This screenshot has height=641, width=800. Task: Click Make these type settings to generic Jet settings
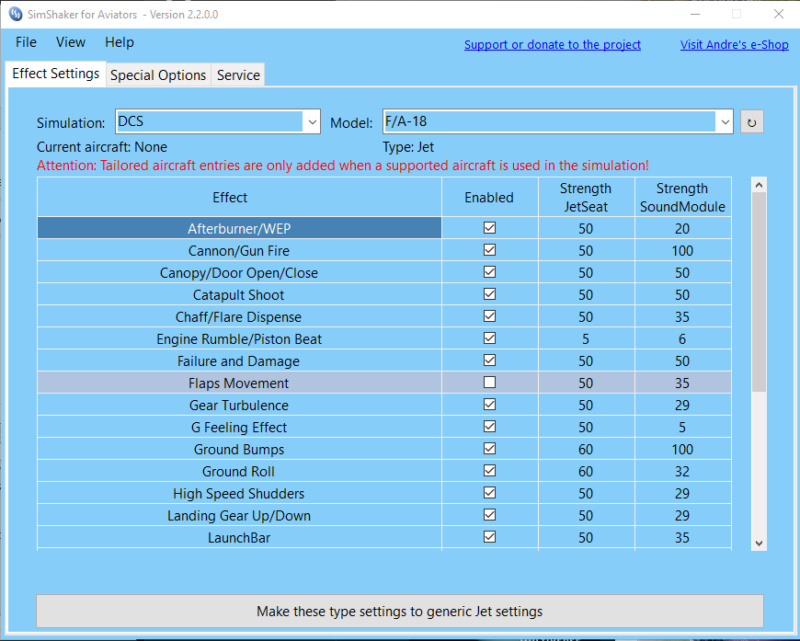(x=399, y=611)
